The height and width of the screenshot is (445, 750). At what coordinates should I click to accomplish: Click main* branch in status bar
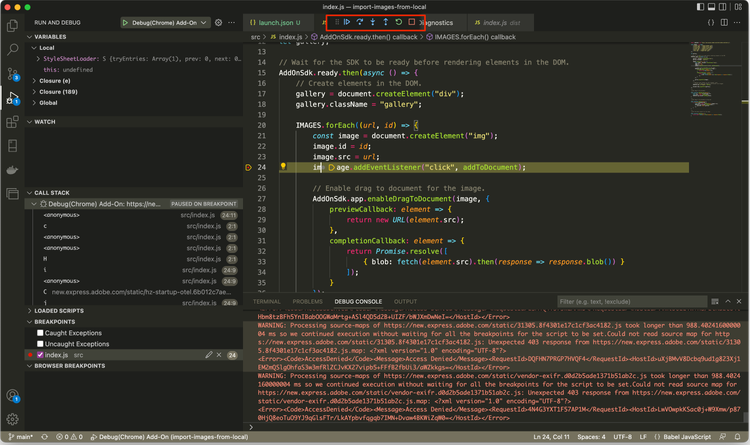point(21,437)
